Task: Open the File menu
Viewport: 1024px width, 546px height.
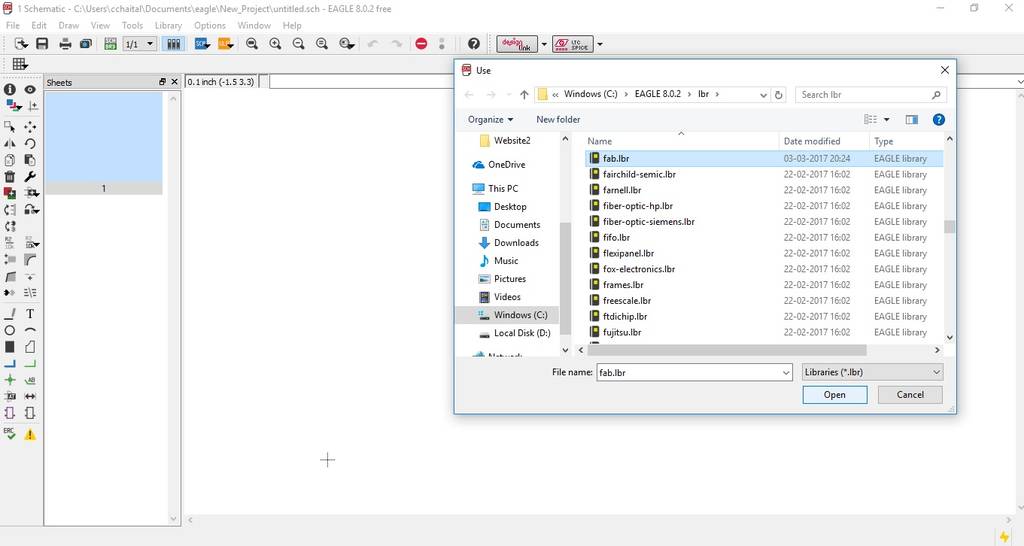Action: coord(12,25)
